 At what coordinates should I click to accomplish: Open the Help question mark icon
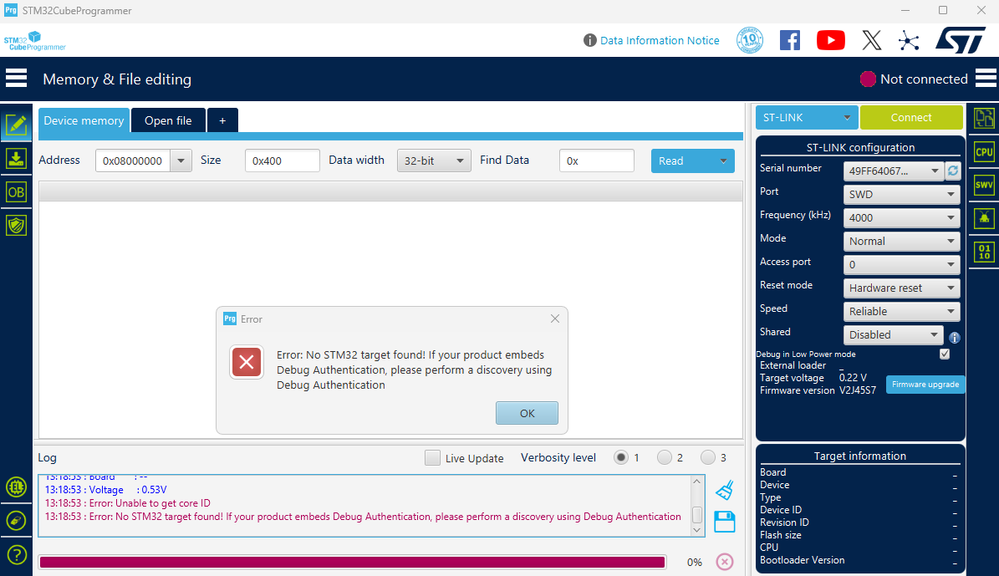pos(16,554)
